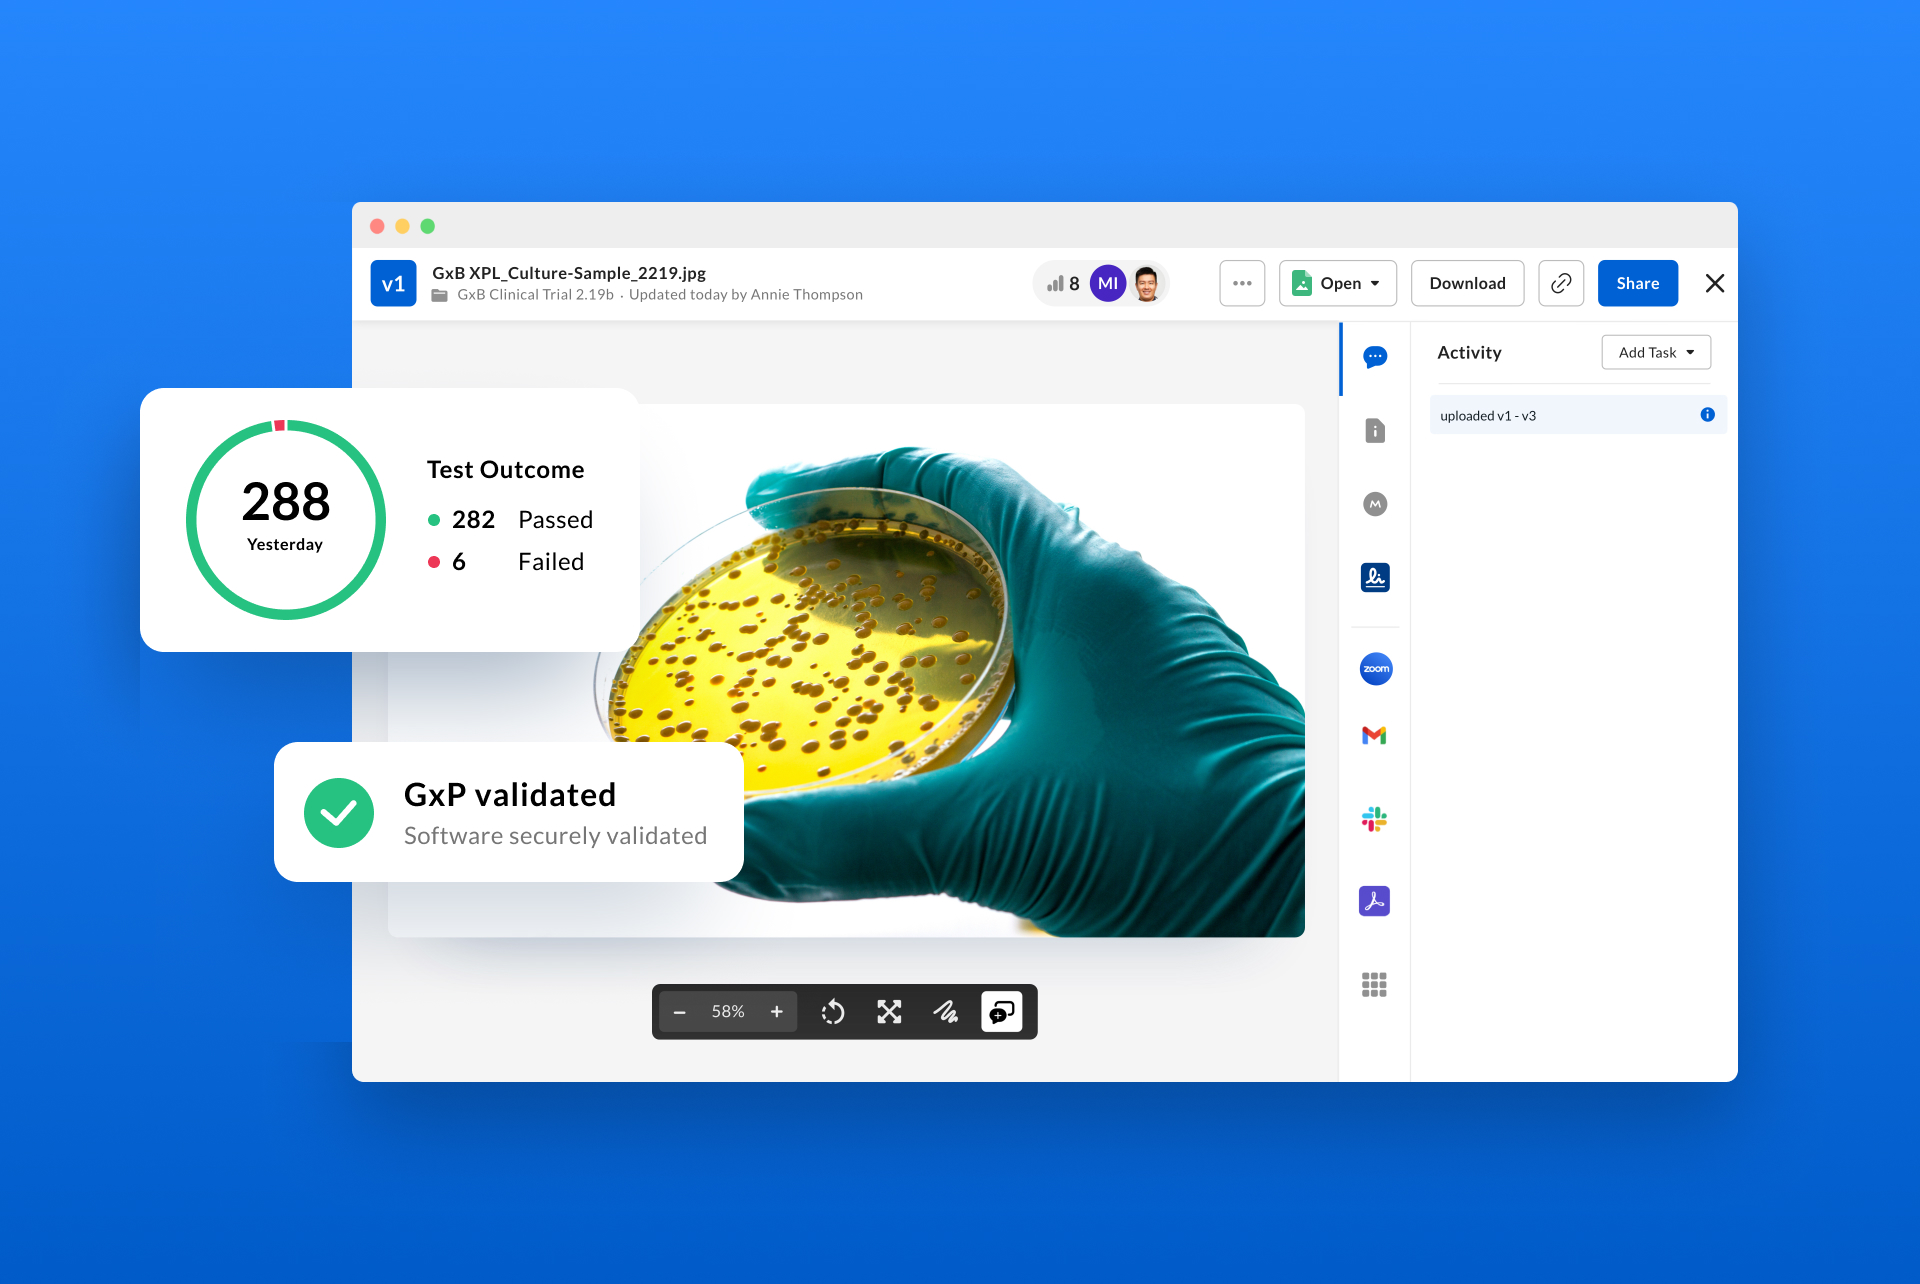Launch the Slack integration

click(x=1374, y=820)
